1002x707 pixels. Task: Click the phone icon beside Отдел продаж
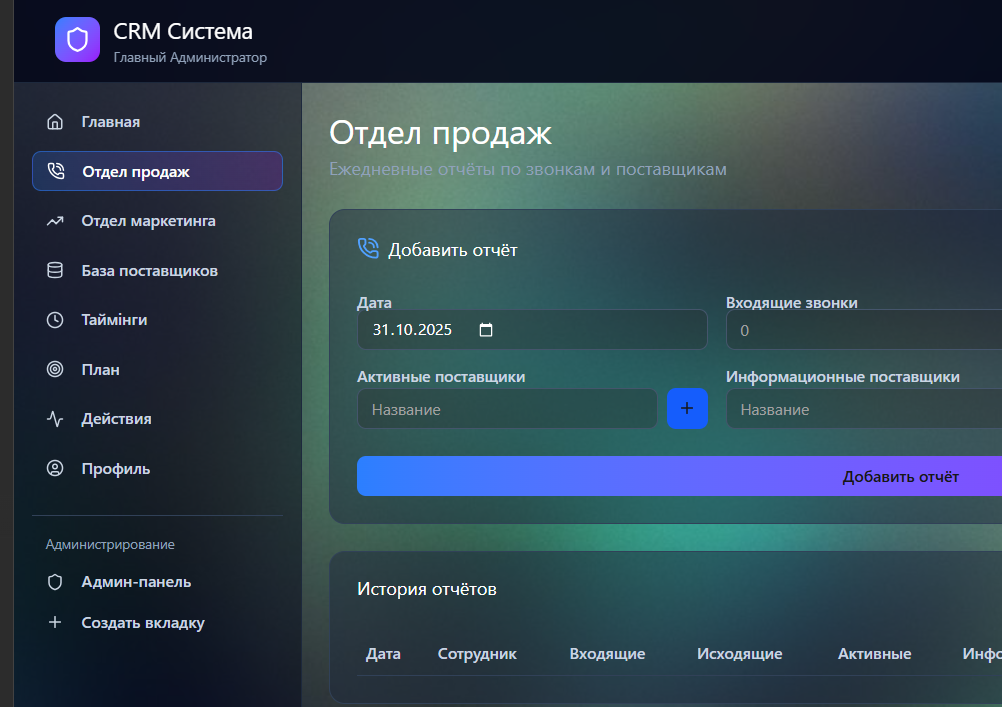click(56, 171)
